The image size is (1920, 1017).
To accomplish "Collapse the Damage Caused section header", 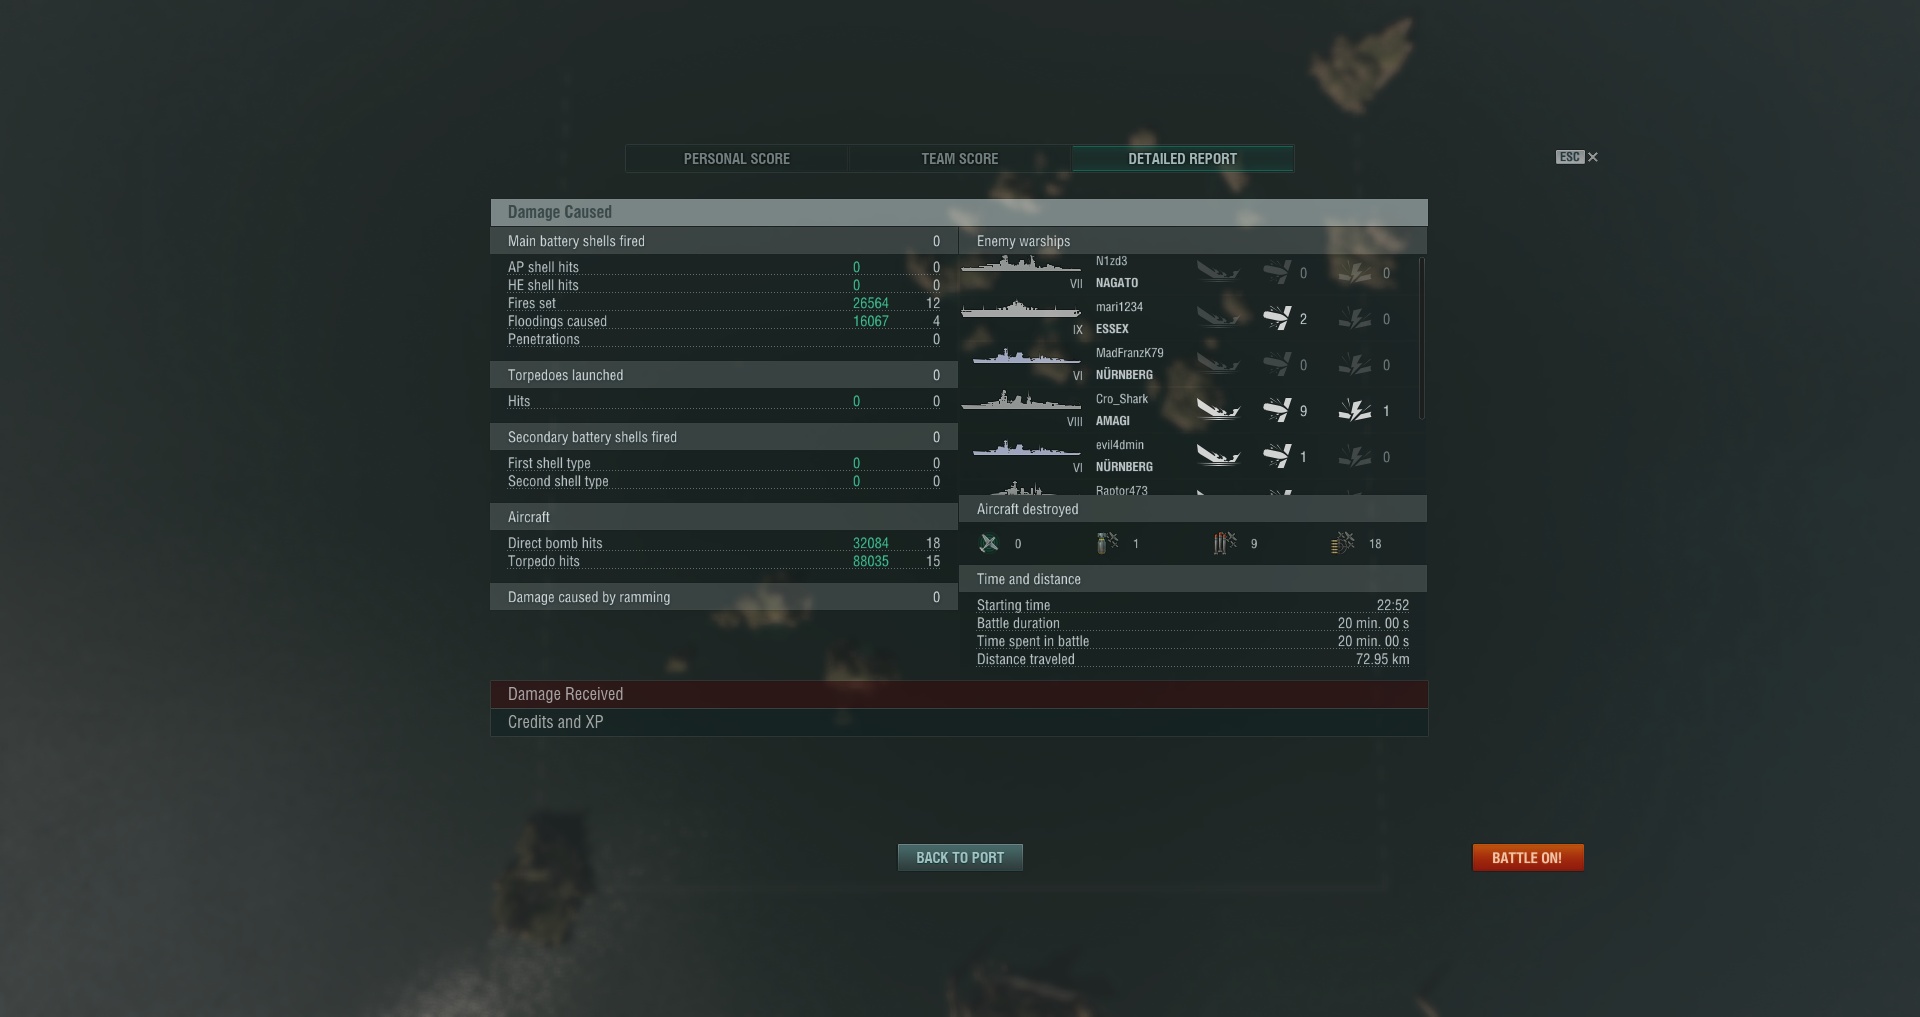I will [959, 212].
